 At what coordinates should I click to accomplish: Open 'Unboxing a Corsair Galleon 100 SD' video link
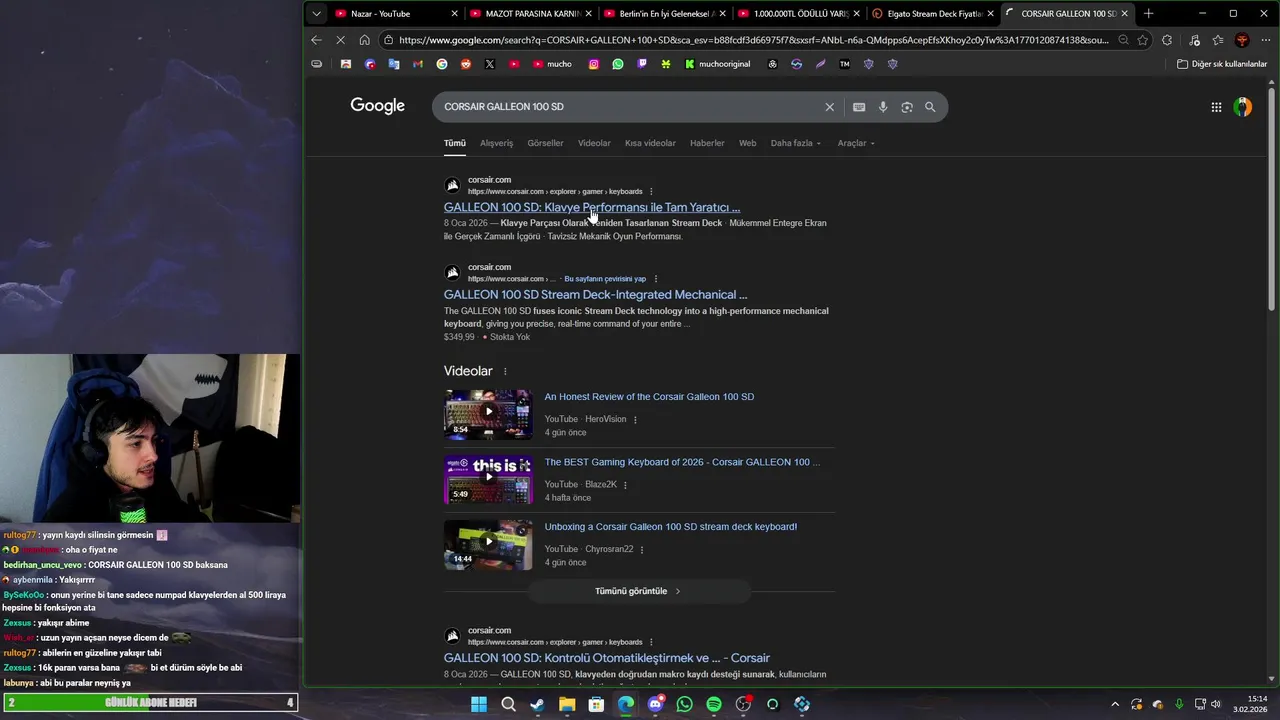(x=670, y=527)
